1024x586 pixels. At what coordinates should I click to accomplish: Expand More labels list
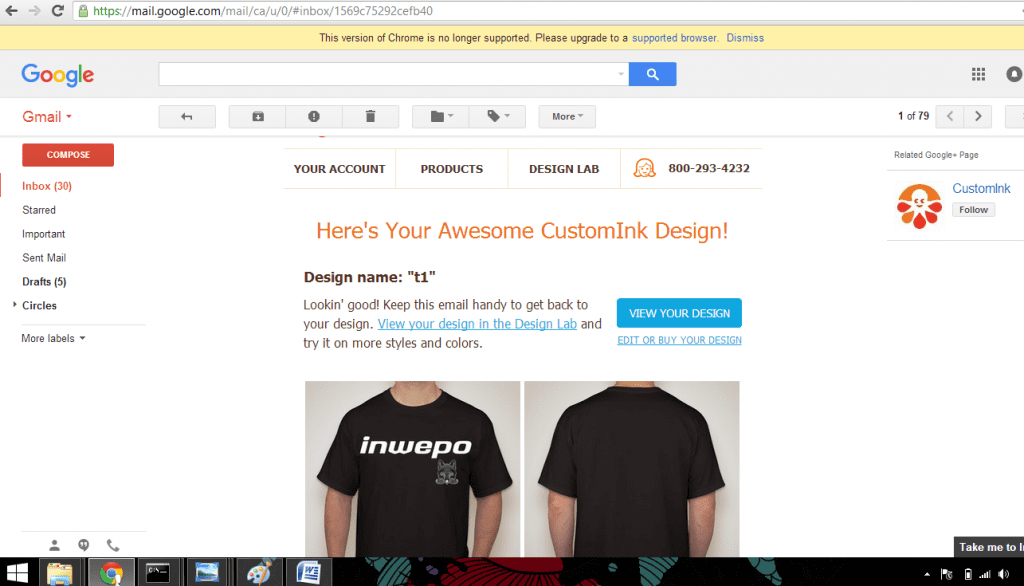point(54,338)
